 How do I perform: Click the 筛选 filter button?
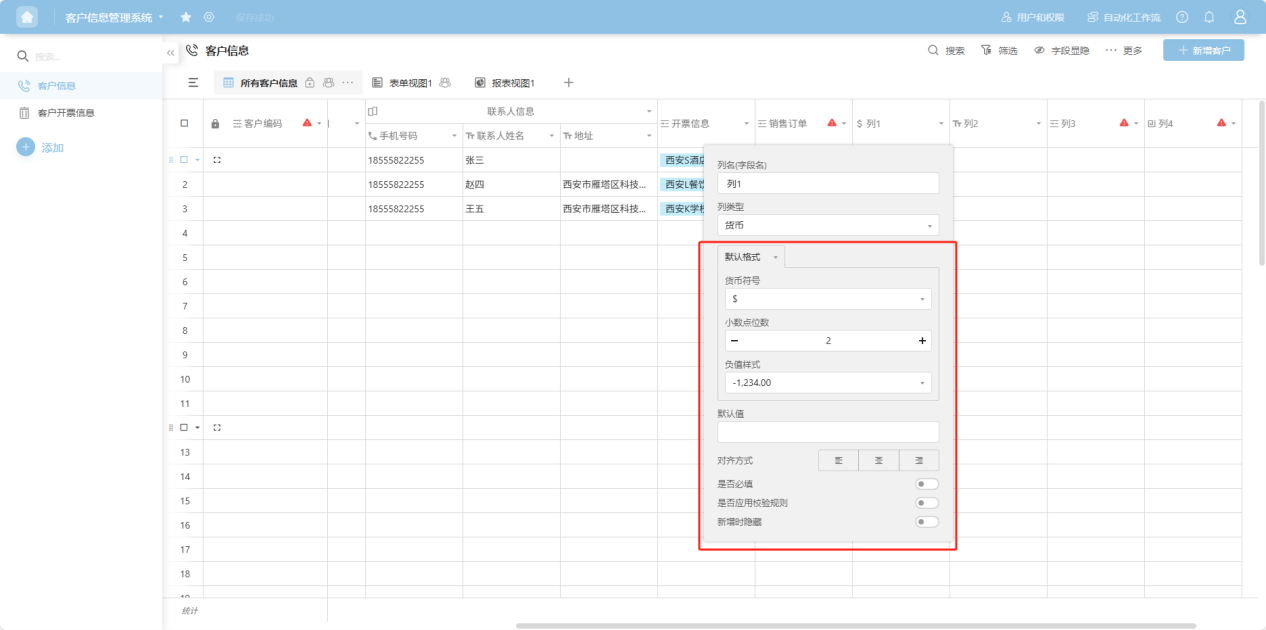point(999,50)
